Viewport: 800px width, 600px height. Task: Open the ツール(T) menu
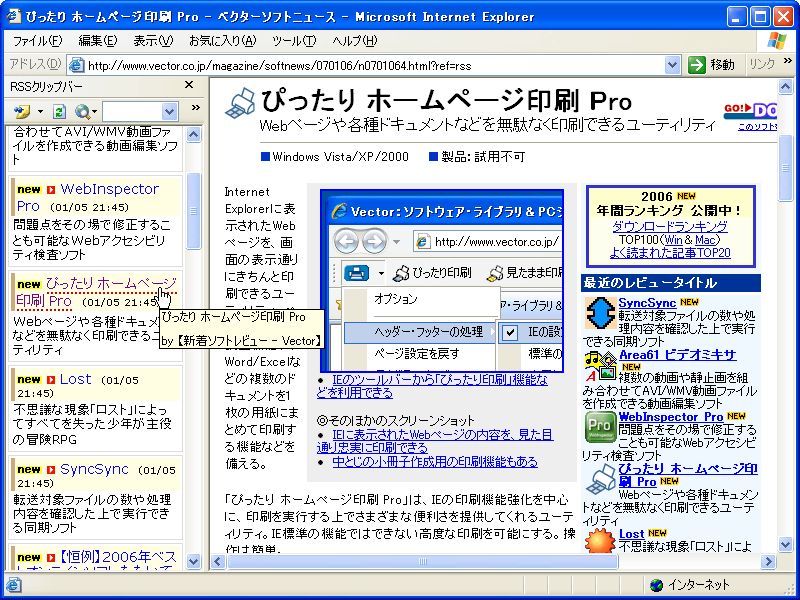[x=294, y=41]
